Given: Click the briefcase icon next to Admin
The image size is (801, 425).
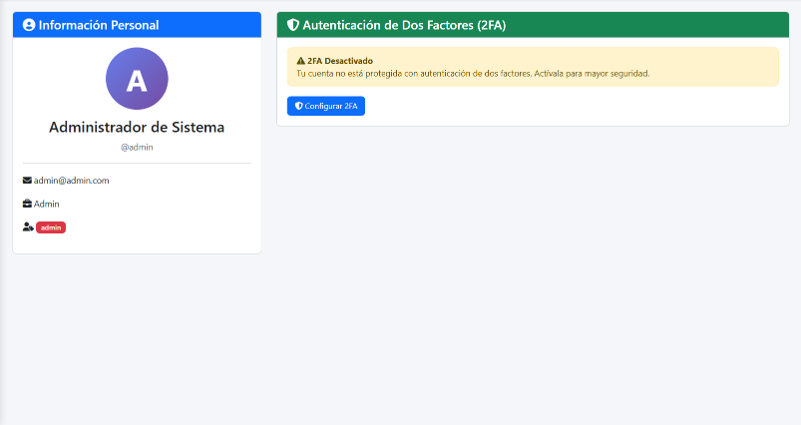Looking at the screenshot, I should pos(27,204).
